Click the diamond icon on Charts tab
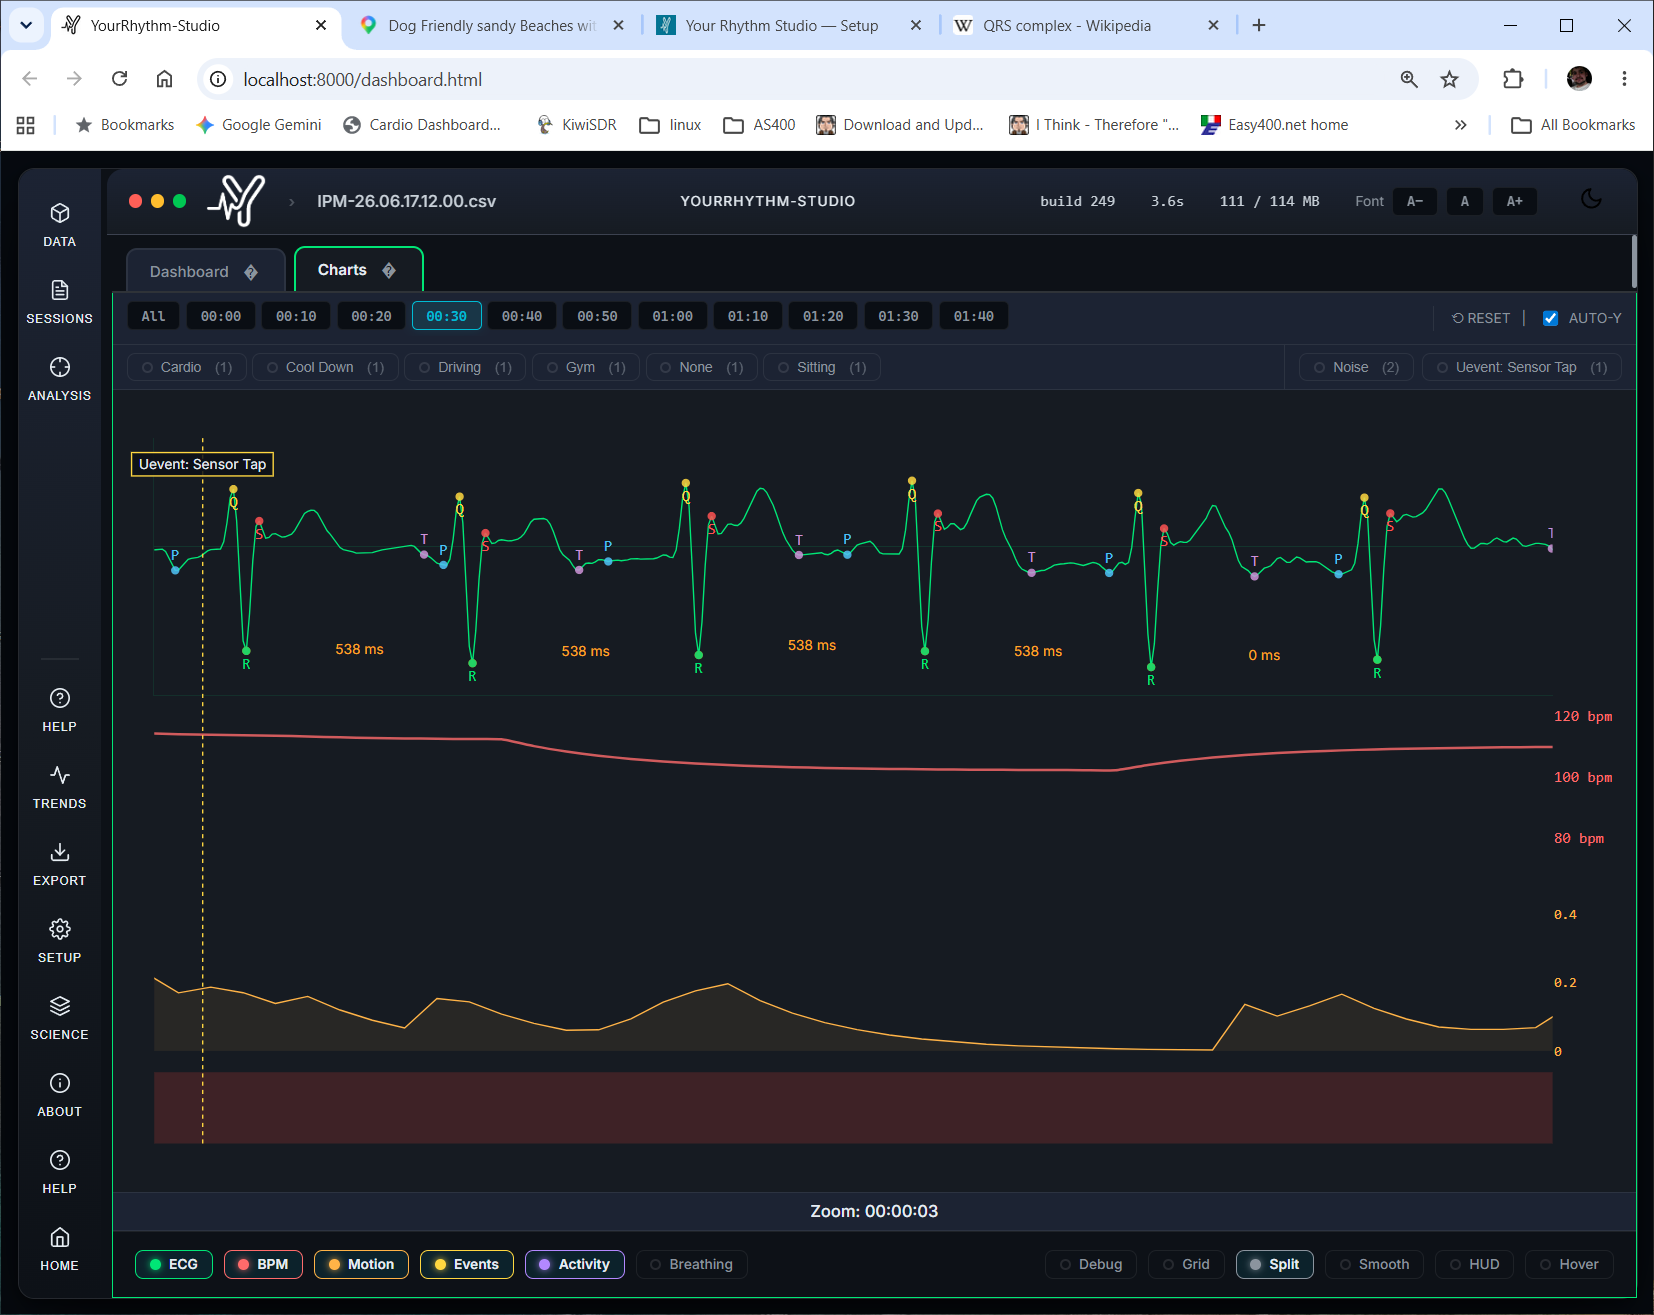This screenshot has height=1315, width=1654. [389, 270]
